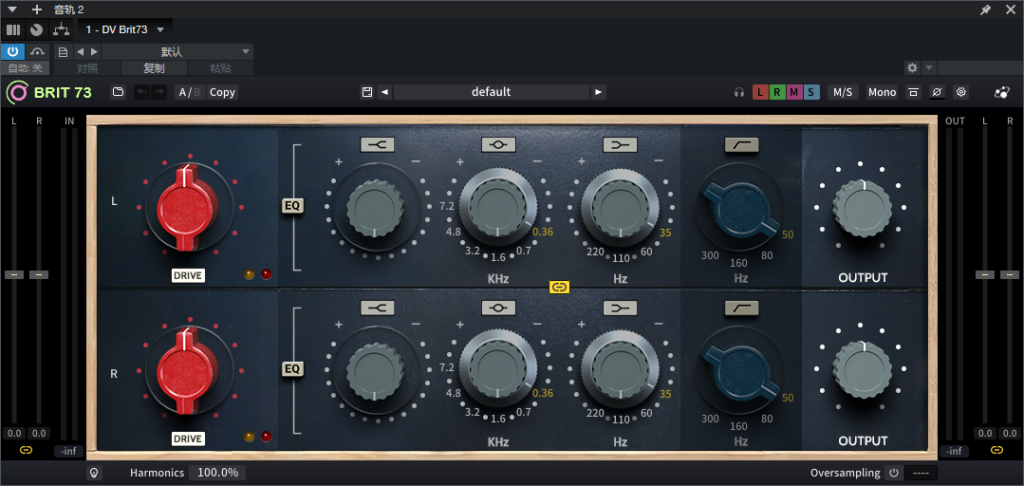1024x486 pixels.
Task: Click the R channel EQ button
Action: pos(293,369)
